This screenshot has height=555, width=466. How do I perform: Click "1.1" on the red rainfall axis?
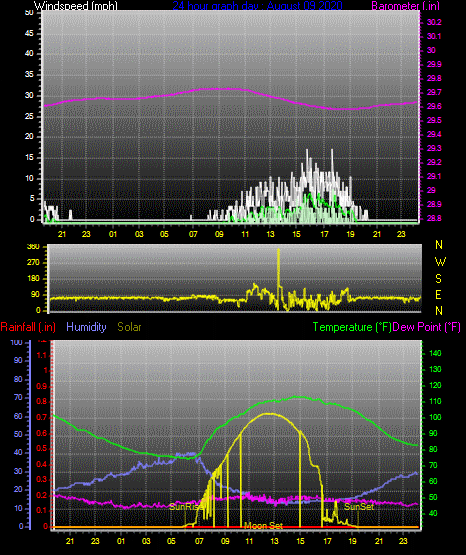click(x=42, y=355)
